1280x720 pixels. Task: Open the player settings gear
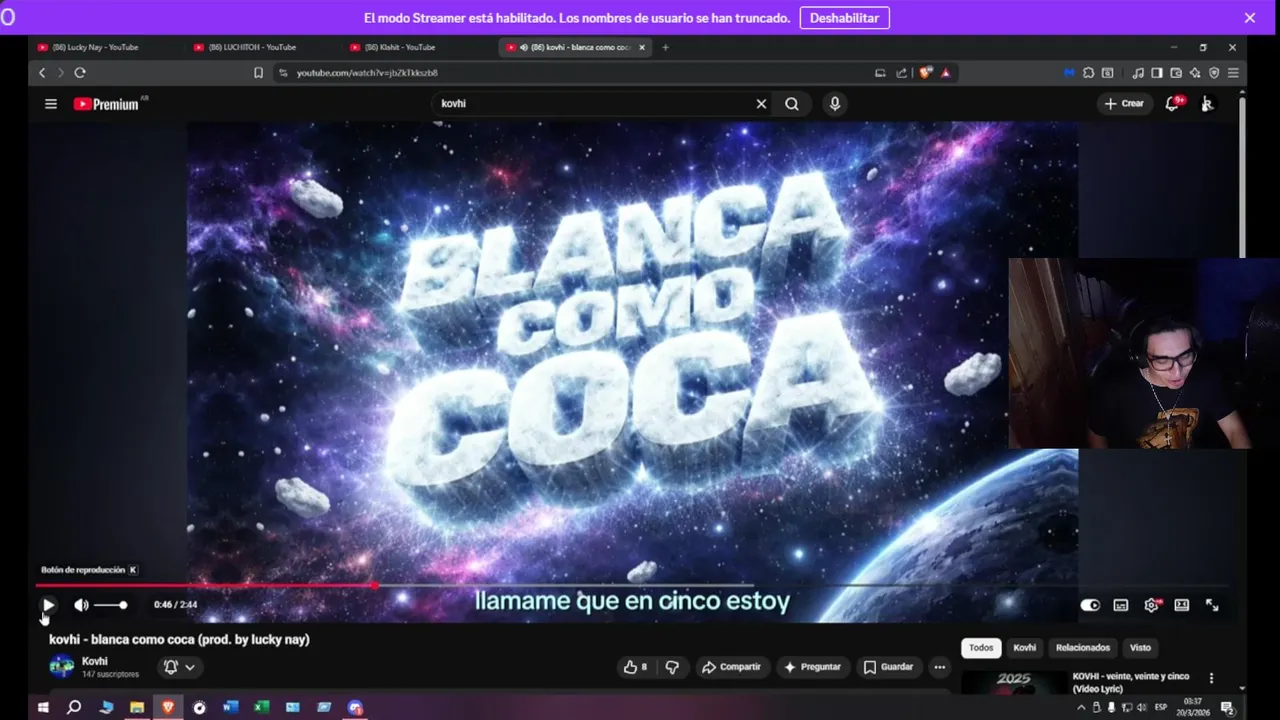(1151, 605)
